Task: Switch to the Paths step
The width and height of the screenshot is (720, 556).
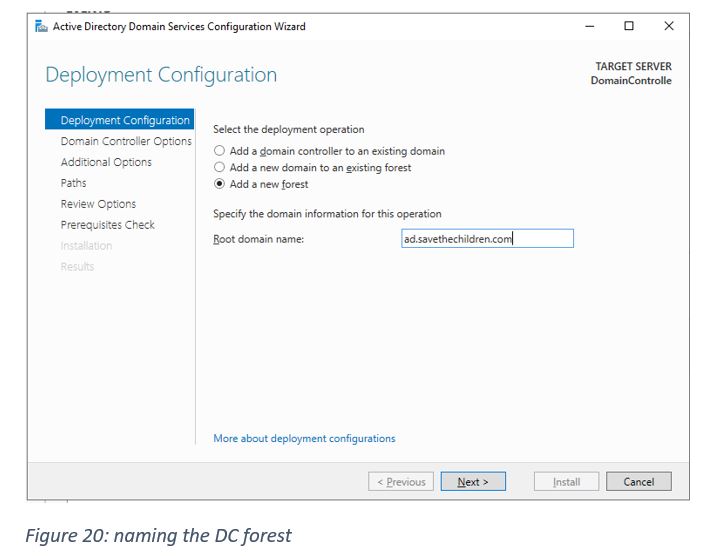Action: point(73,183)
